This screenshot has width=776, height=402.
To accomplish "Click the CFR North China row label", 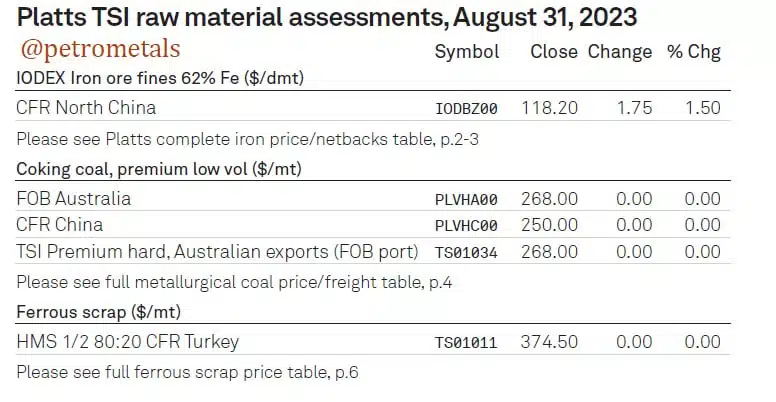I will pyautogui.click(x=86, y=108).
